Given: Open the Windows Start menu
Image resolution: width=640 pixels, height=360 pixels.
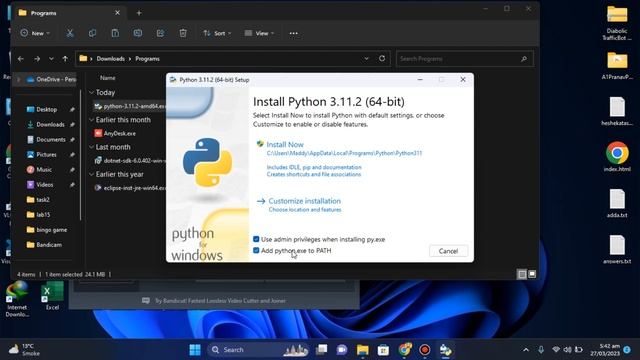Looking at the screenshot, I should 195,350.
